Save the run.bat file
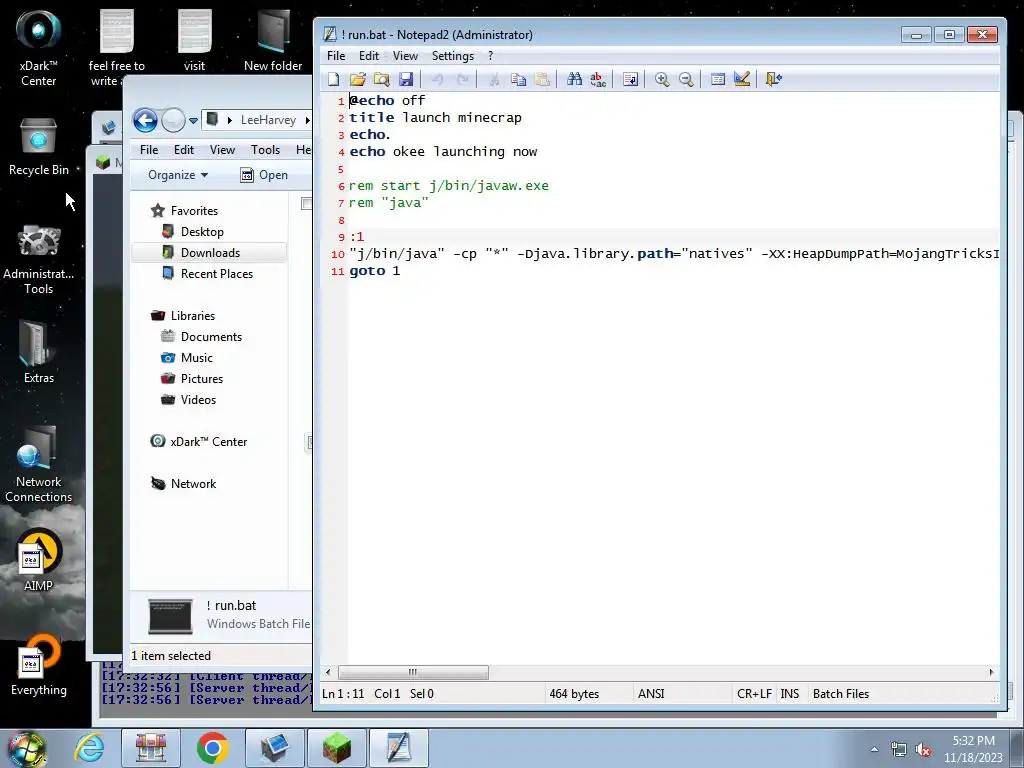The width and height of the screenshot is (1024, 768). click(x=406, y=80)
